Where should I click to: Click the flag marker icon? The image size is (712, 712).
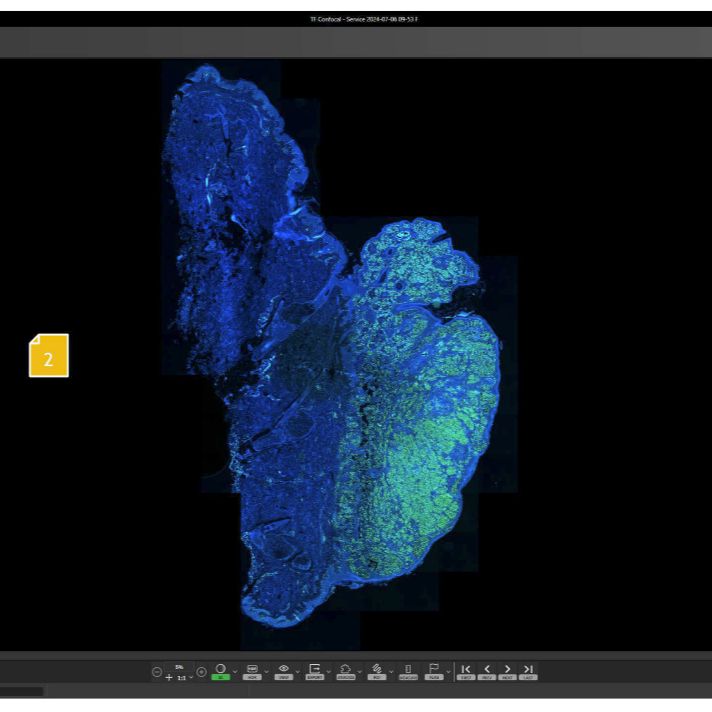(x=434, y=670)
